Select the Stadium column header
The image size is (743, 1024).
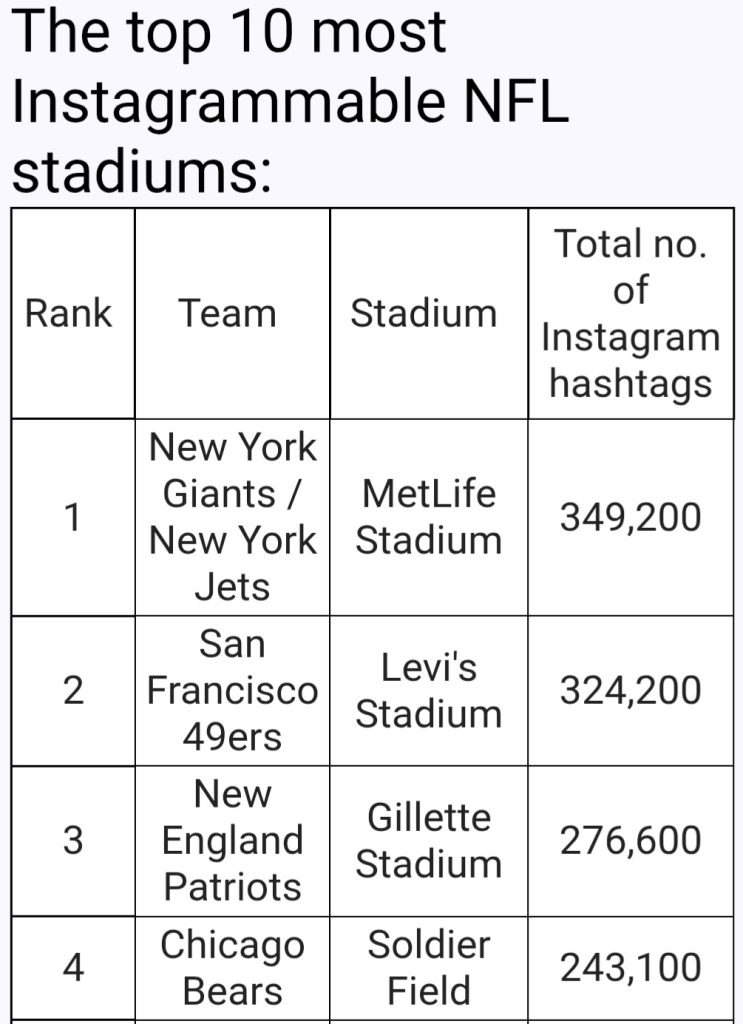pyautogui.click(x=423, y=313)
